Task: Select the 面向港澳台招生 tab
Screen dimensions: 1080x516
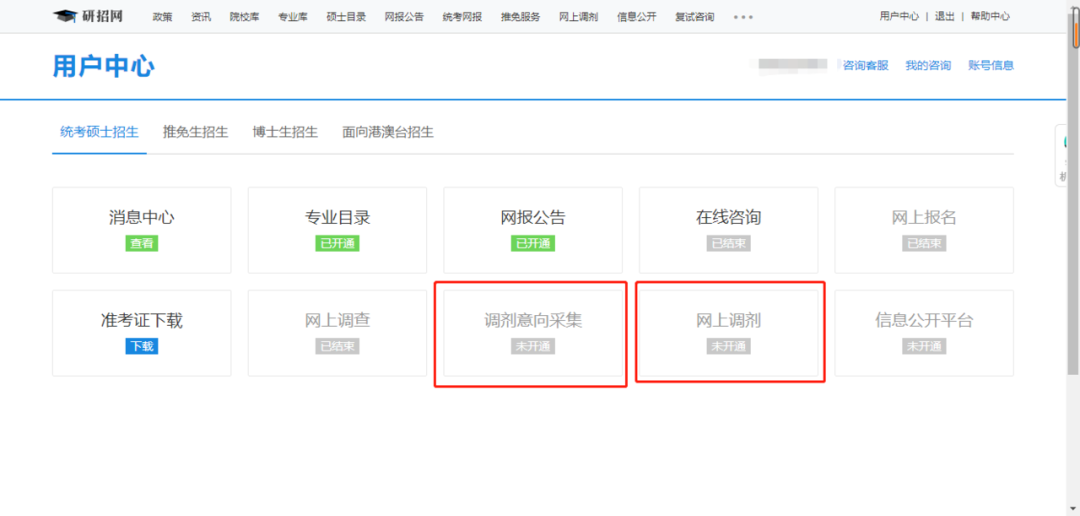Action: coord(387,132)
